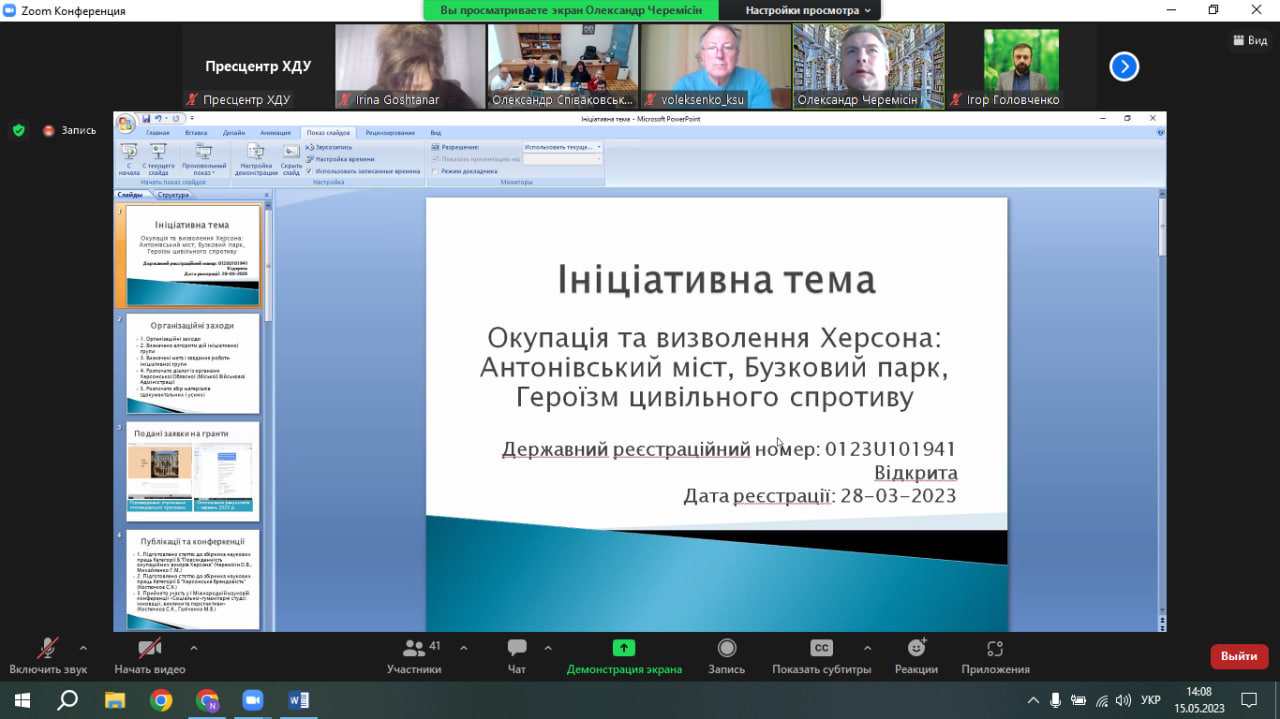
Task: Switch to 'Структура' pane tab
Action: [x=173, y=195]
